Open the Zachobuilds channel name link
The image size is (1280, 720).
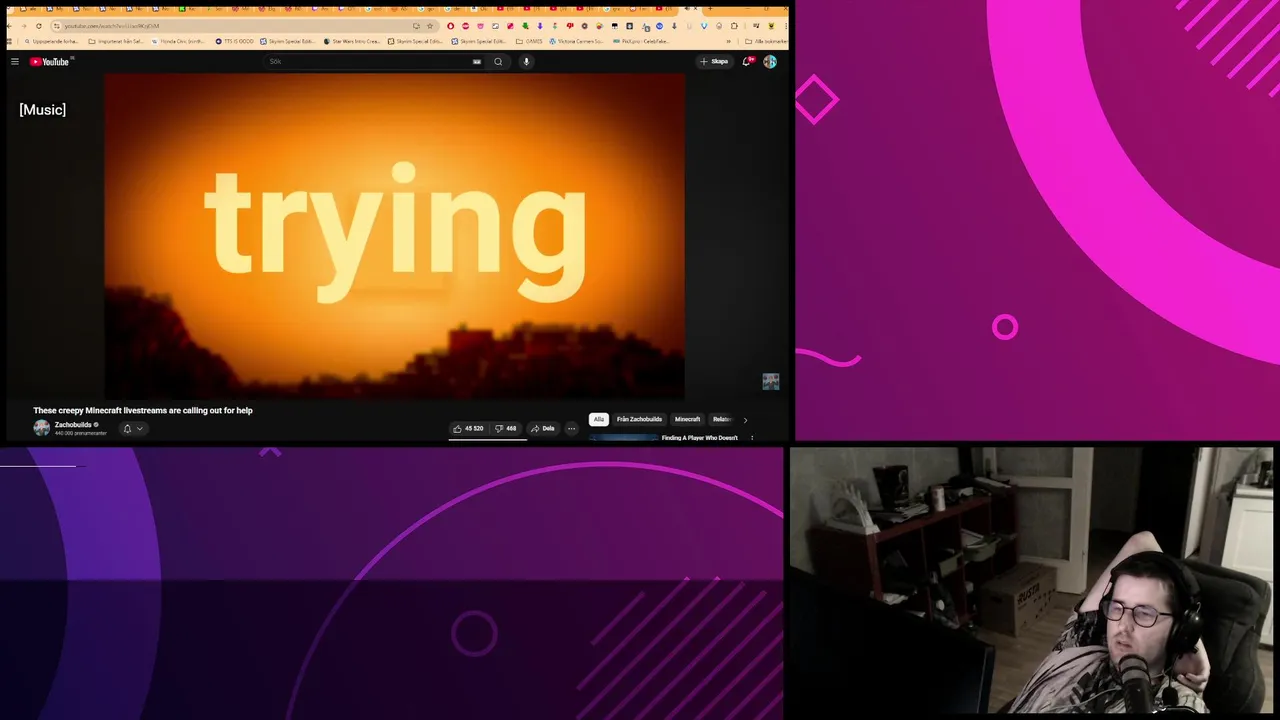click(73, 425)
